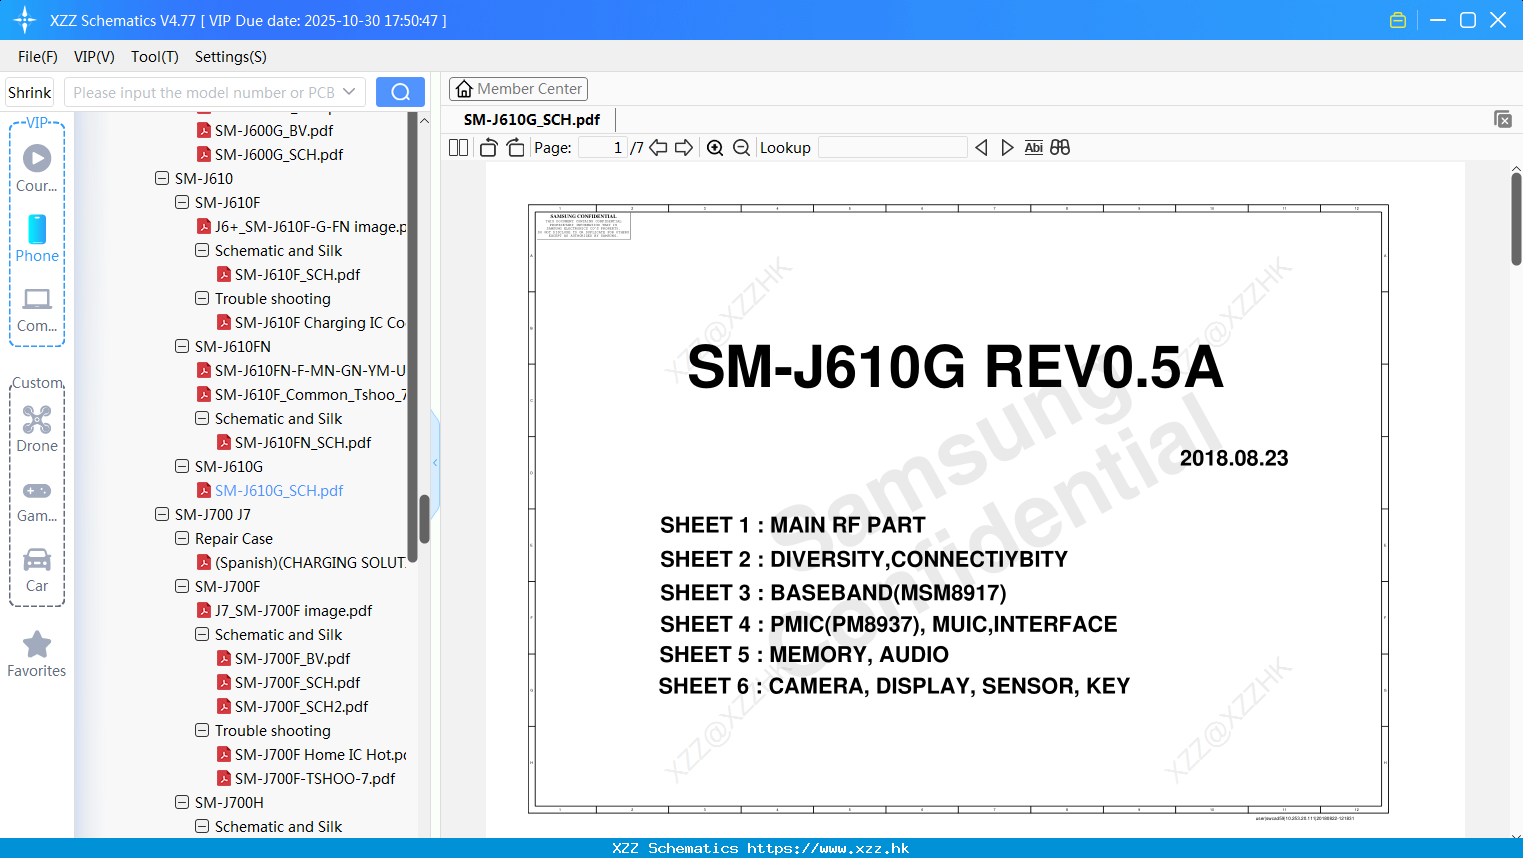
Task: Click the binoculars search icon
Action: click(1060, 147)
